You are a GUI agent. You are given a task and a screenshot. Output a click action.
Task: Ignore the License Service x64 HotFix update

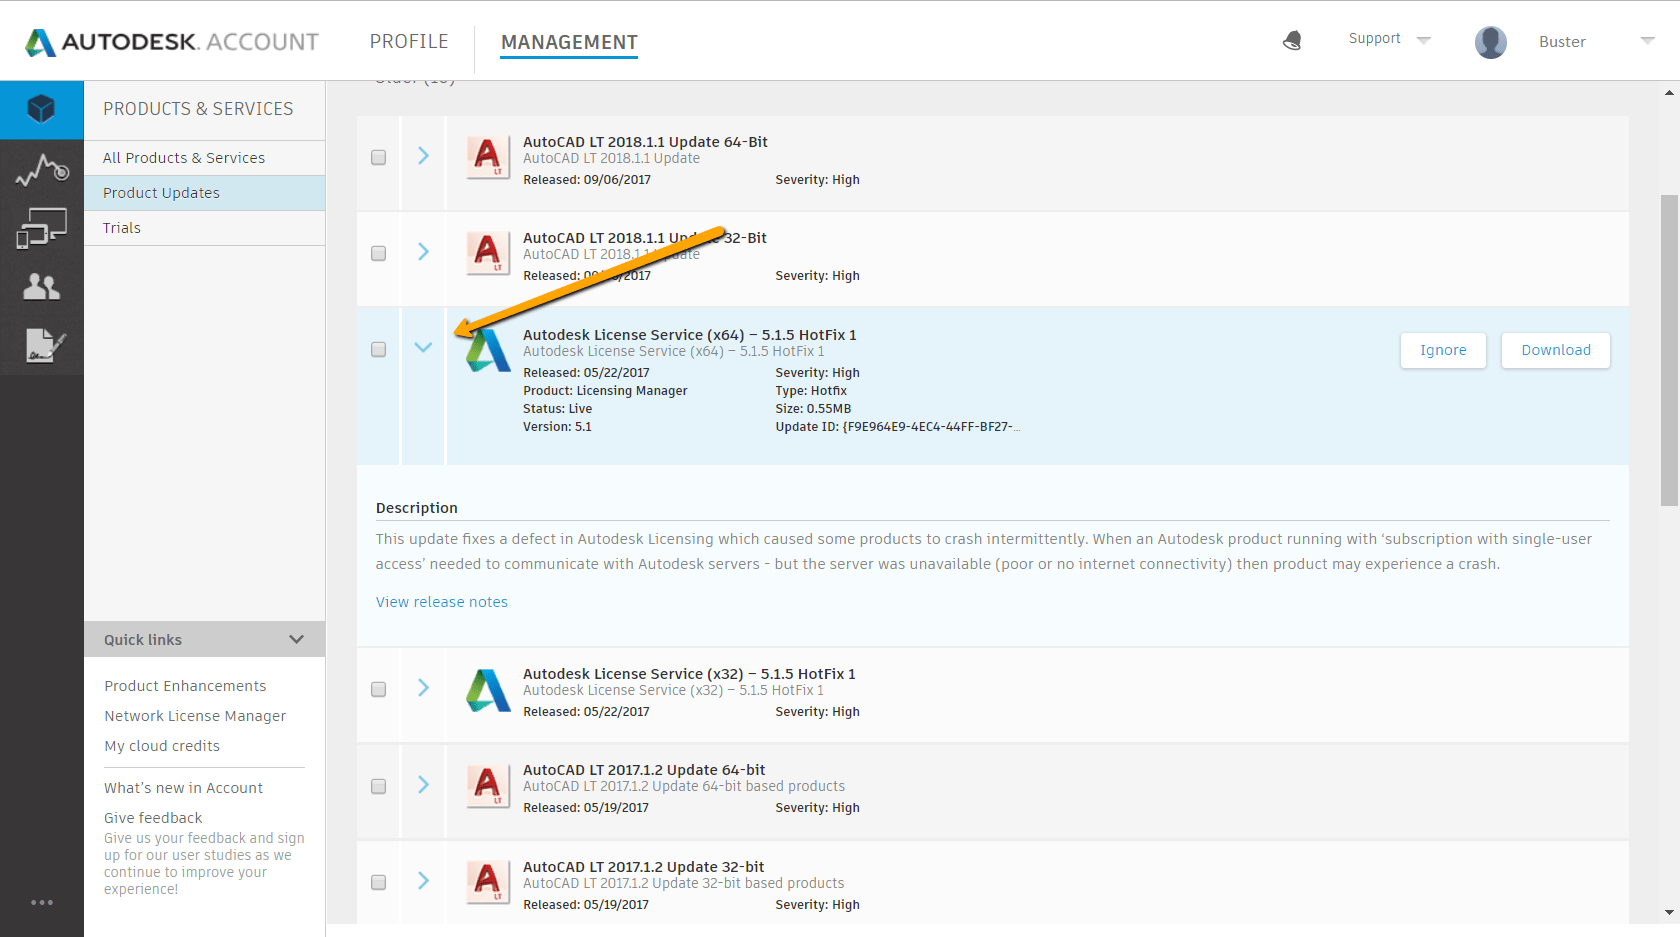click(x=1442, y=350)
